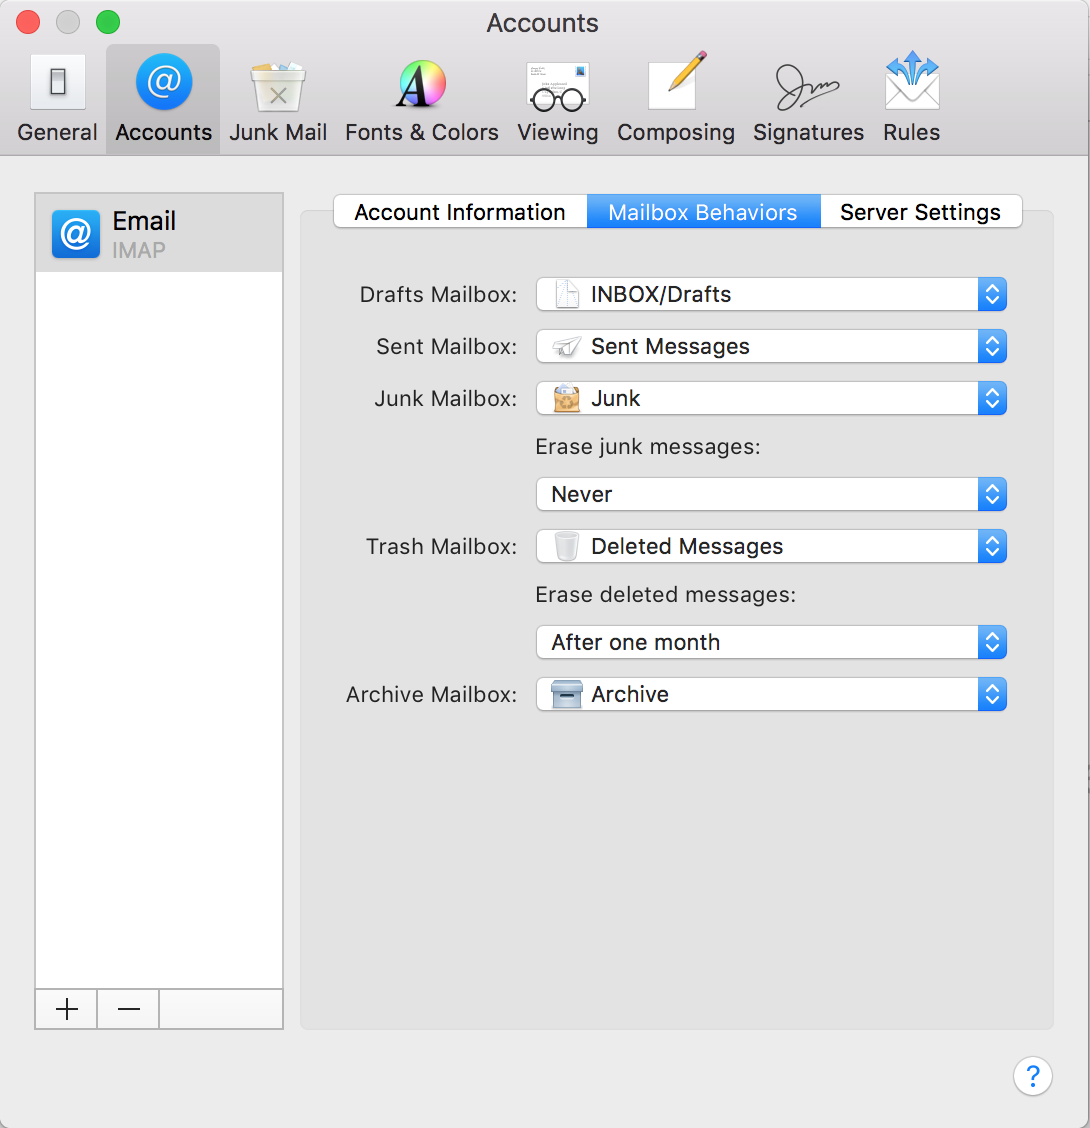Click the 'Erase deleted messages:' text
This screenshot has height=1128, width=1090.
pos(666,594)
